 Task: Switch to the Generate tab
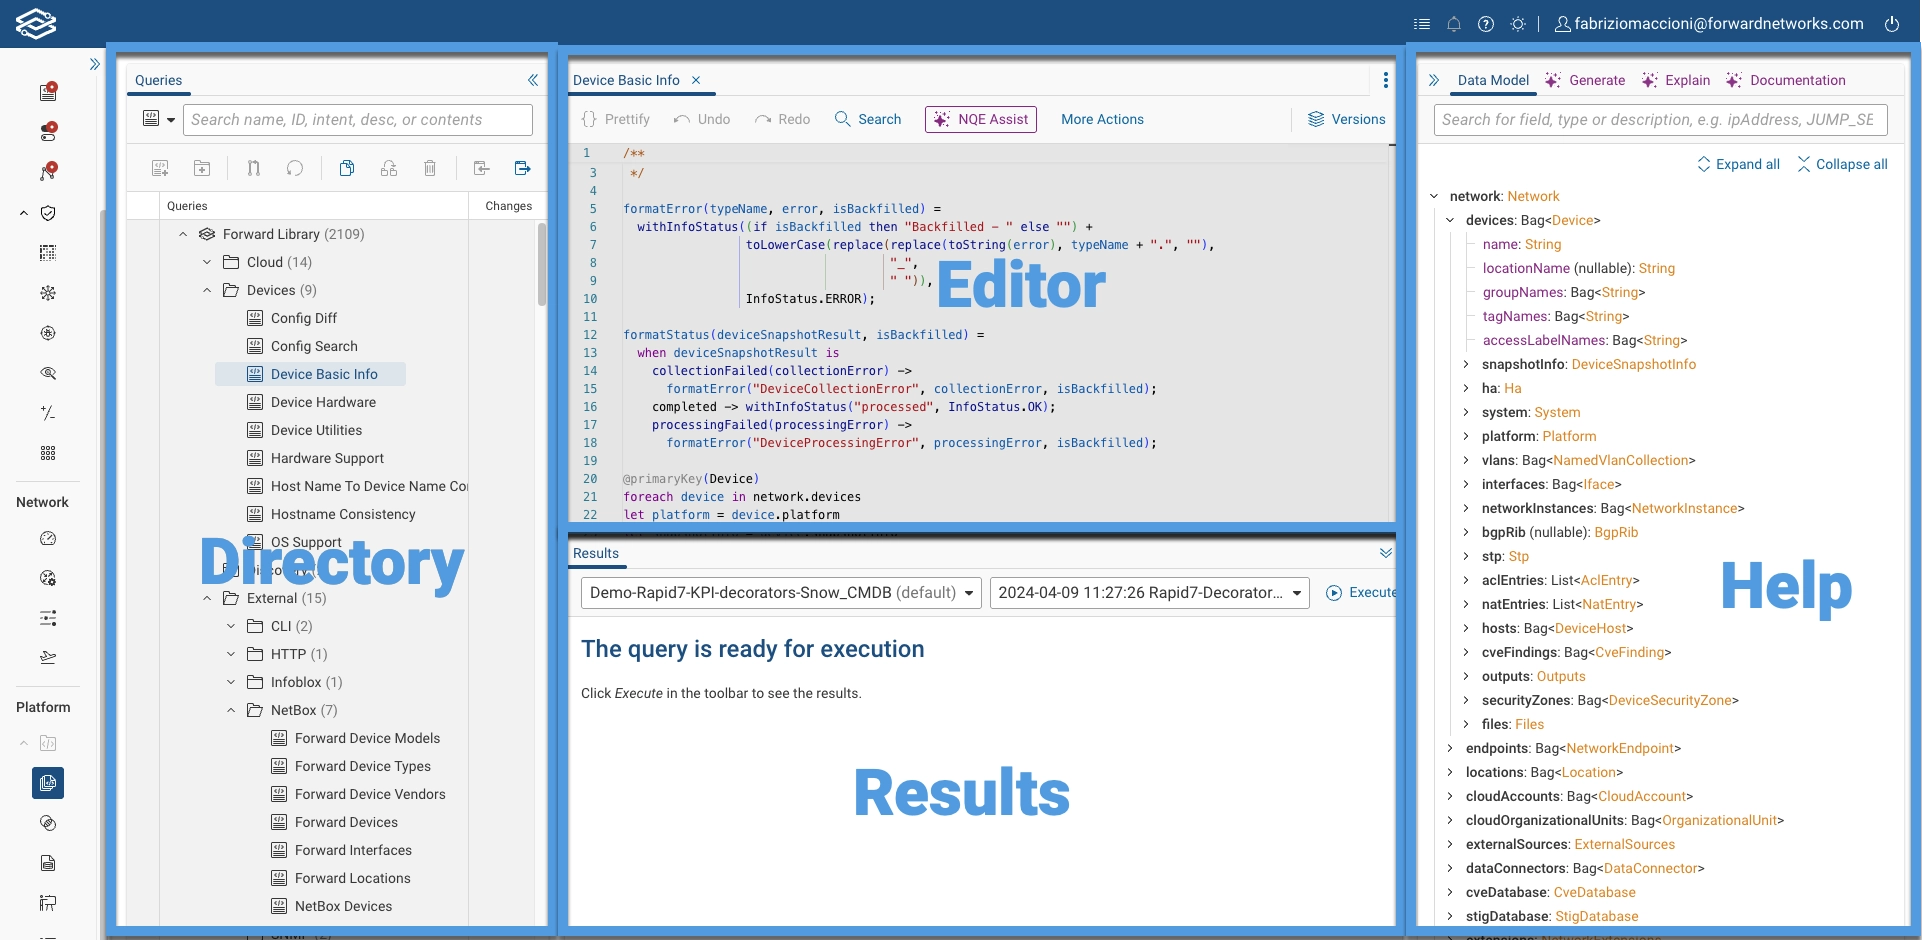(x=1585, y=80)
